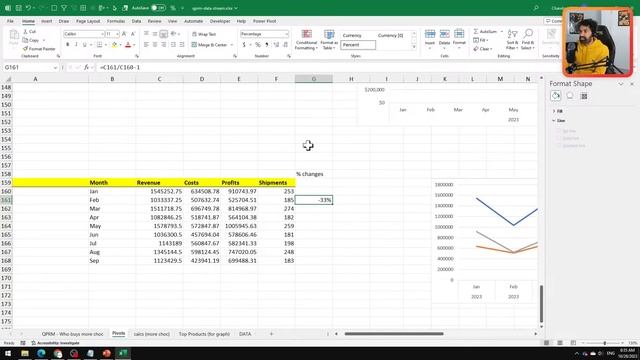The width and height of the screenshot is (640, 360).
Task: Open the fill color highlighter button
Action: tap(115, 44)
